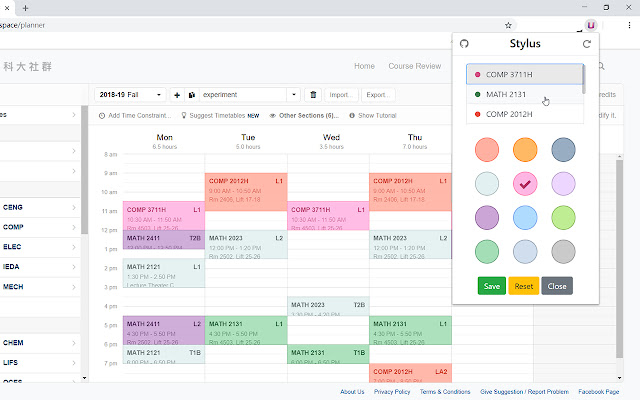
Task: Select COMP 2012H in the Stylus course list
Action: (524, 114)
